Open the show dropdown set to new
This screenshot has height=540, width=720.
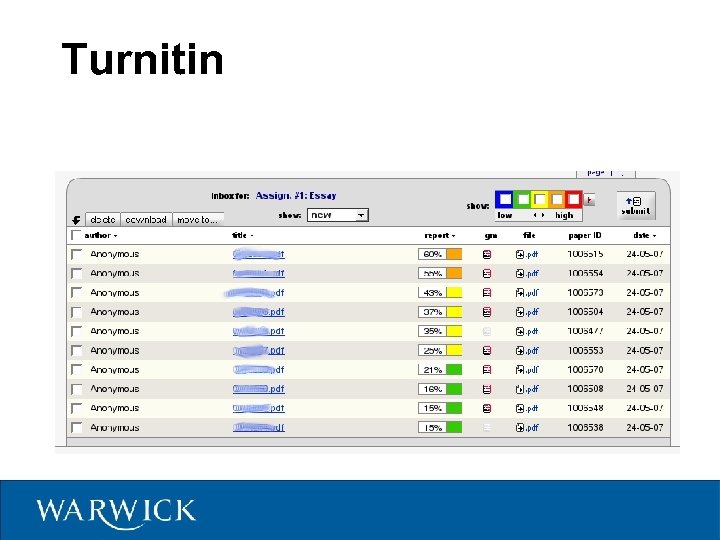click(x=338, y=215)
